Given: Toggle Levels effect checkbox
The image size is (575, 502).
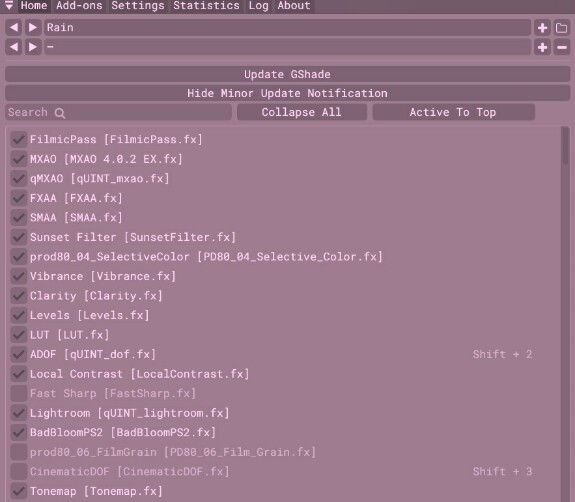Looking at the screenshot, I should point(19,315).
